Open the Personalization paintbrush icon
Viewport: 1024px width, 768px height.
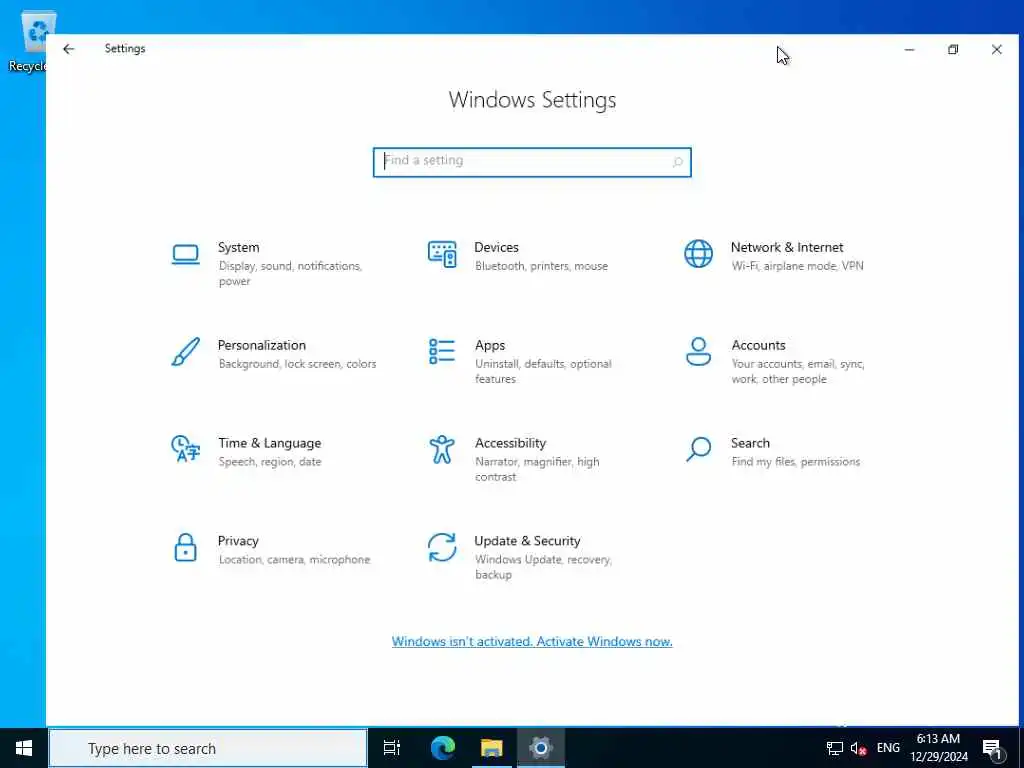point(185,352)
